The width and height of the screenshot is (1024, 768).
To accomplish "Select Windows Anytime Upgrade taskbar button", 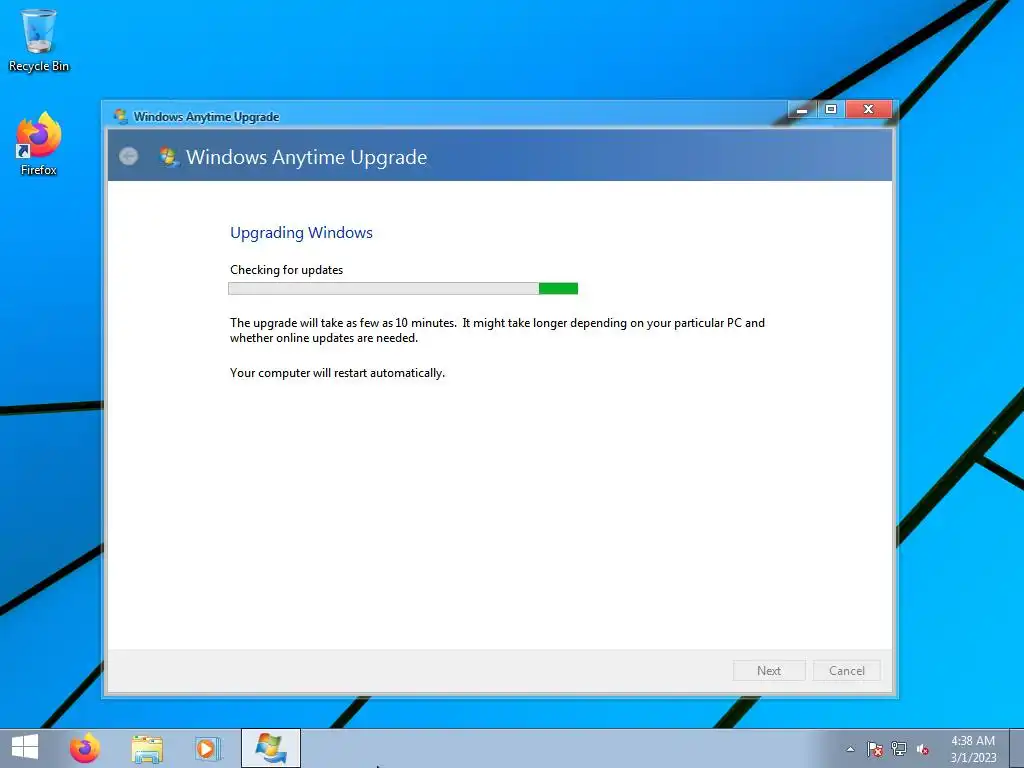I will 271,748.
